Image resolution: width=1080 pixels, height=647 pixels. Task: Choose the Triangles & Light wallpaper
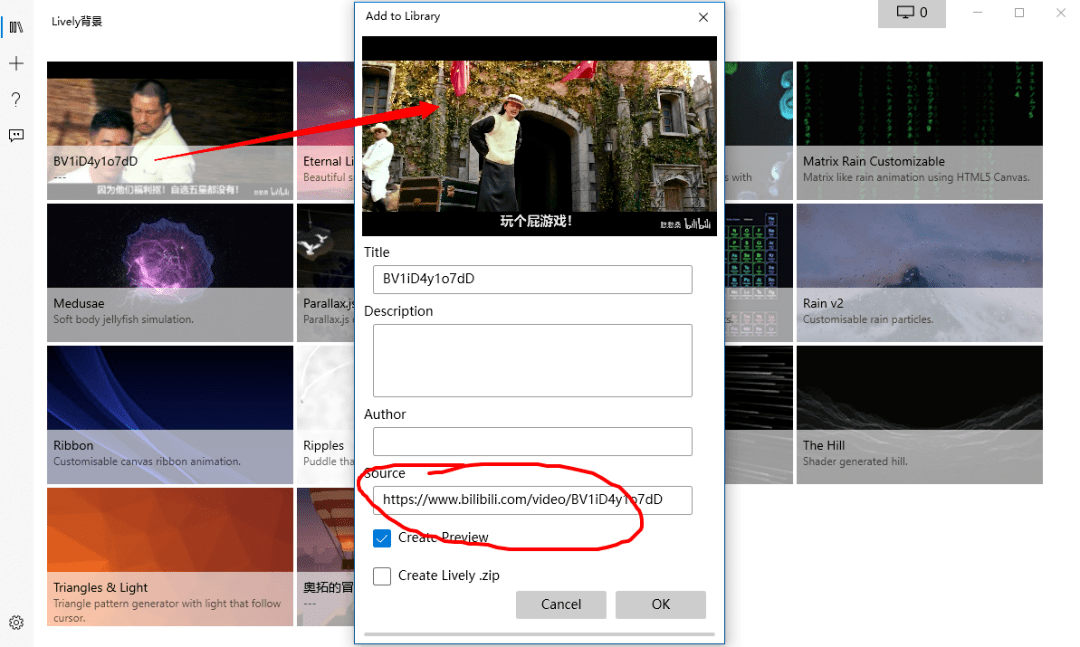click(x=170, y=556)
